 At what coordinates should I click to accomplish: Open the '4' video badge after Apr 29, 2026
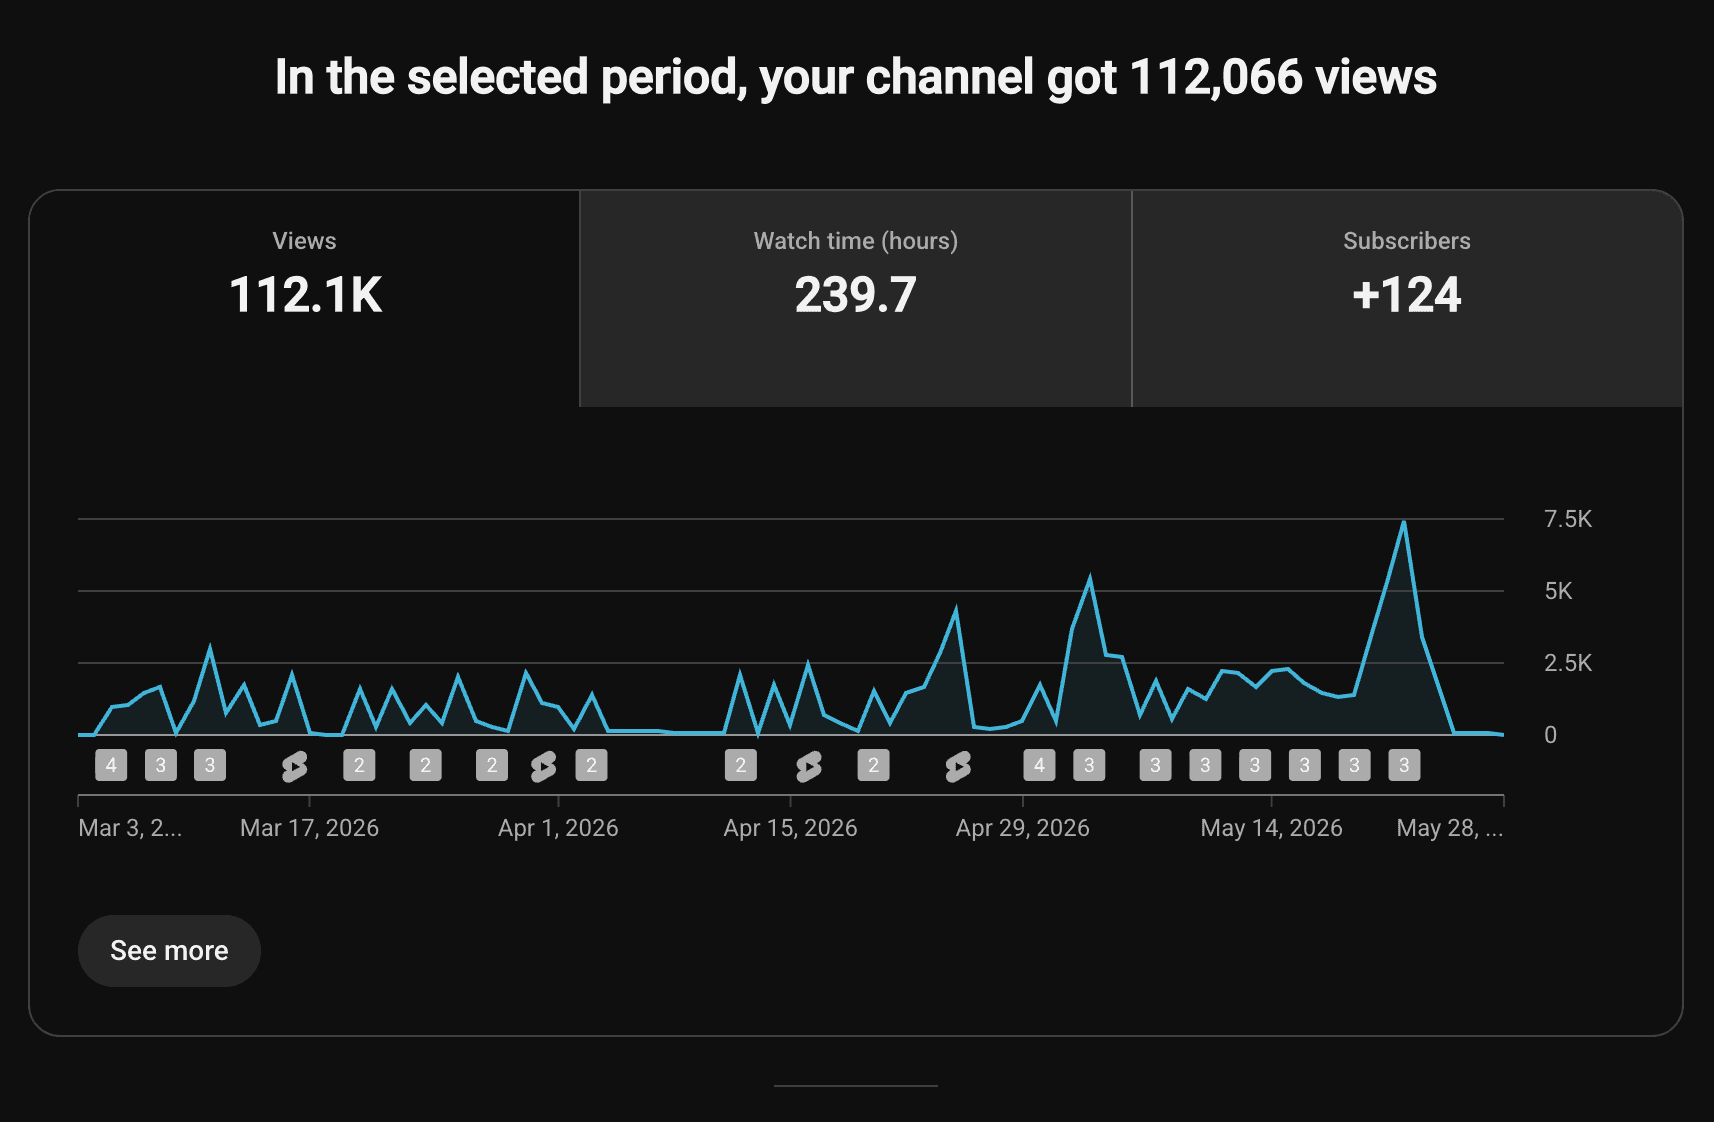point(1039,766)
